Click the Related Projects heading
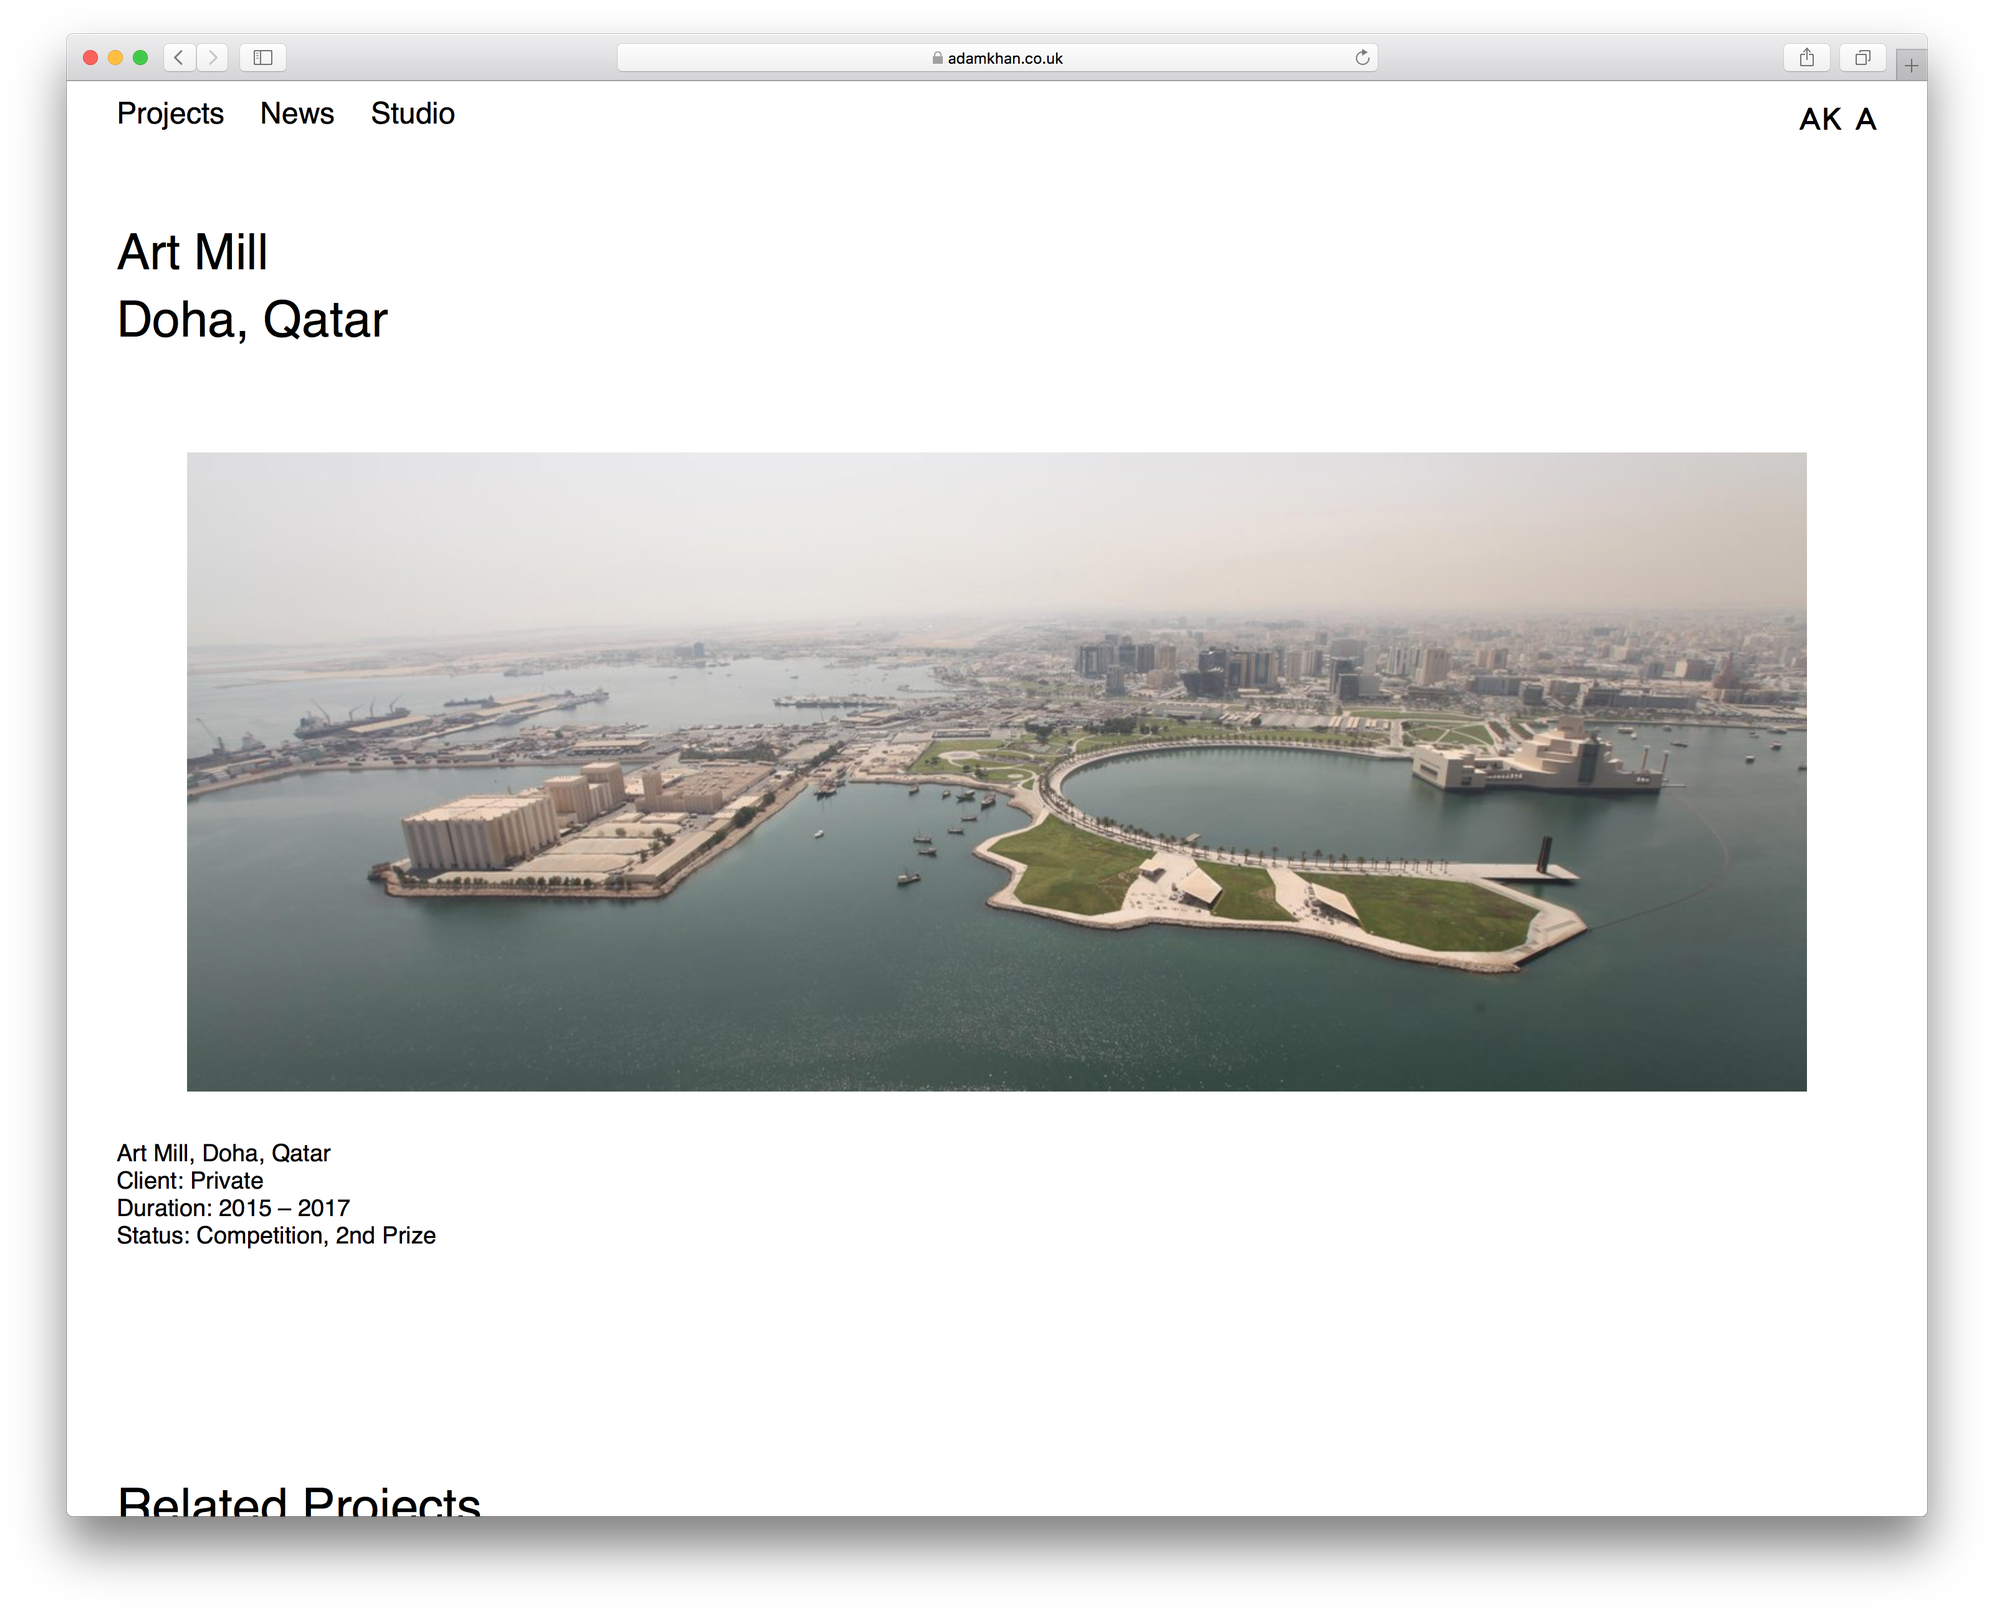This screenshot has height=1609, width=1993. 298,1501
